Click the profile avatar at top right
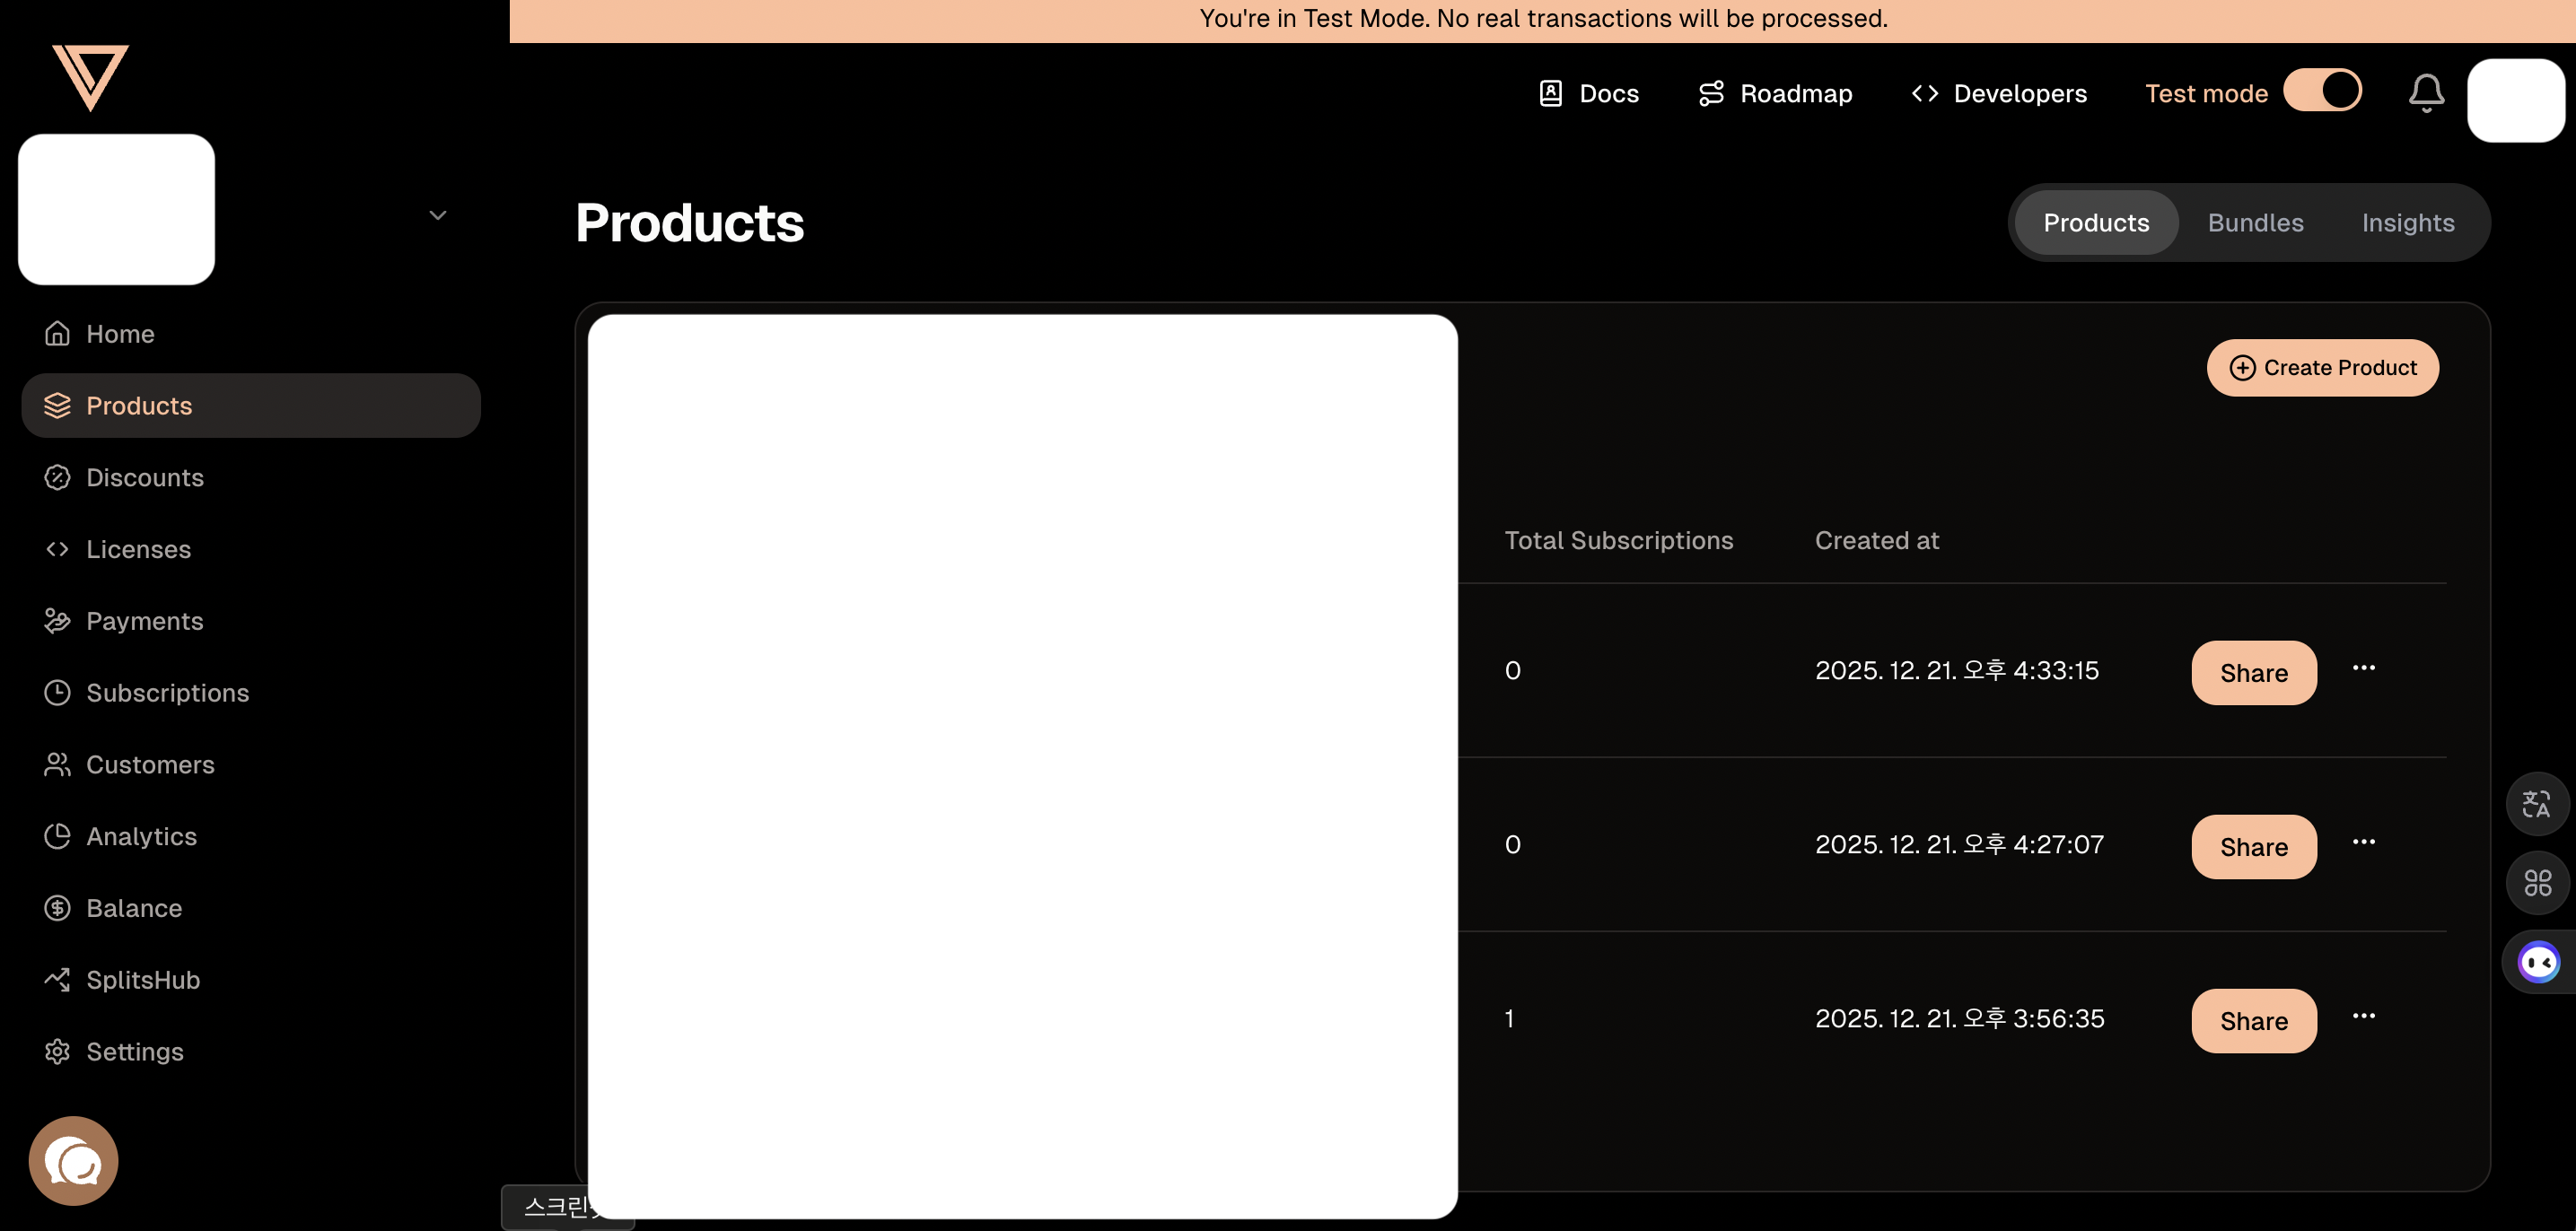2576x1231 pixels. pyautogui.click(x=2514, y=100)
